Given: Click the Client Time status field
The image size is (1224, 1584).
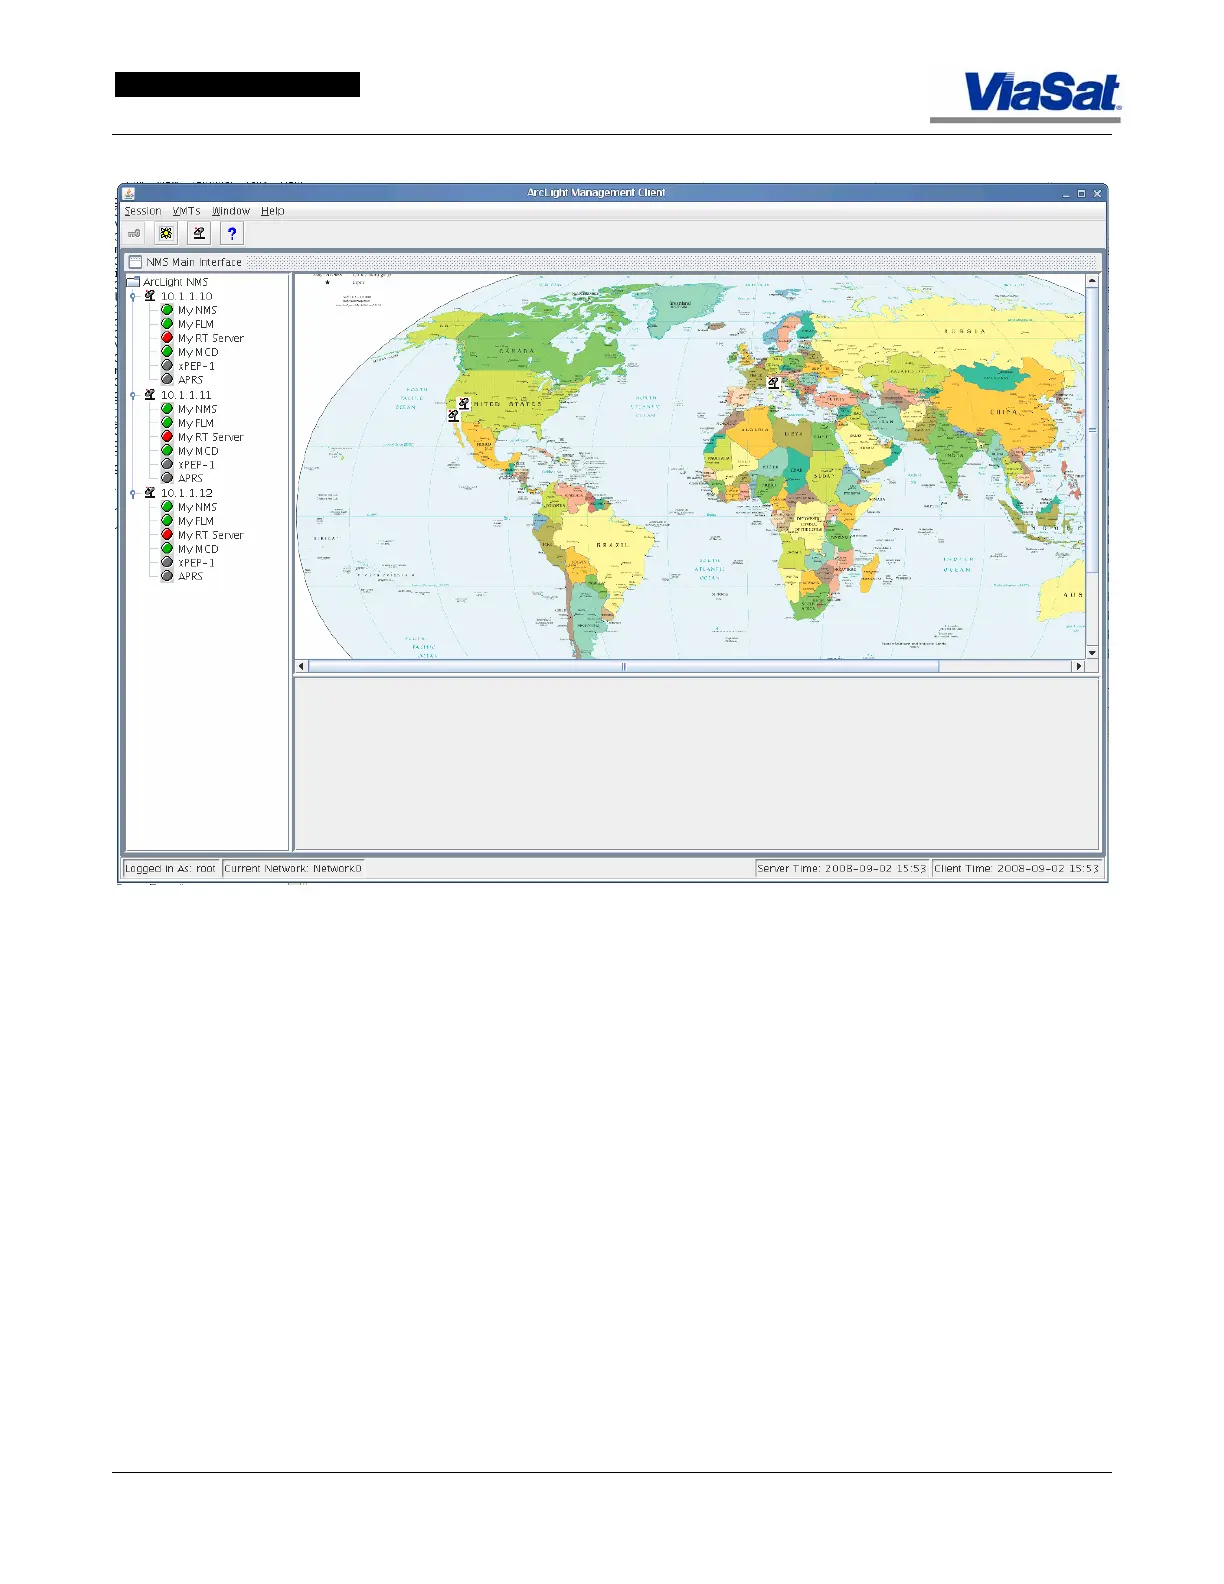Looking at the screenshot, I should pos(1017,868).
